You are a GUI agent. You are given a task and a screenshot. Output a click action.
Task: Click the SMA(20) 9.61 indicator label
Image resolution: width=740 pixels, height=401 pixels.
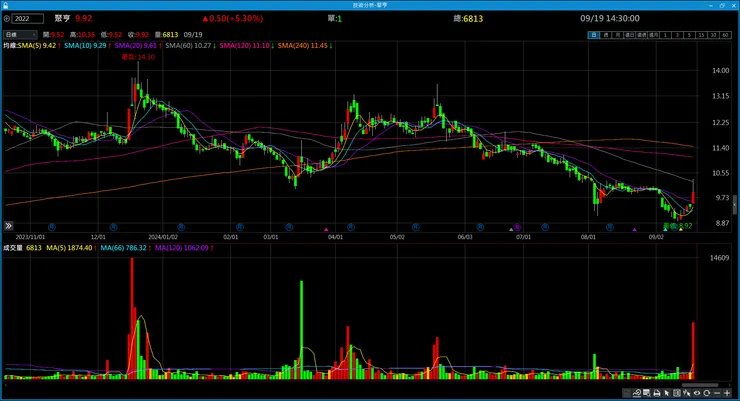click(x=135, y=46)
